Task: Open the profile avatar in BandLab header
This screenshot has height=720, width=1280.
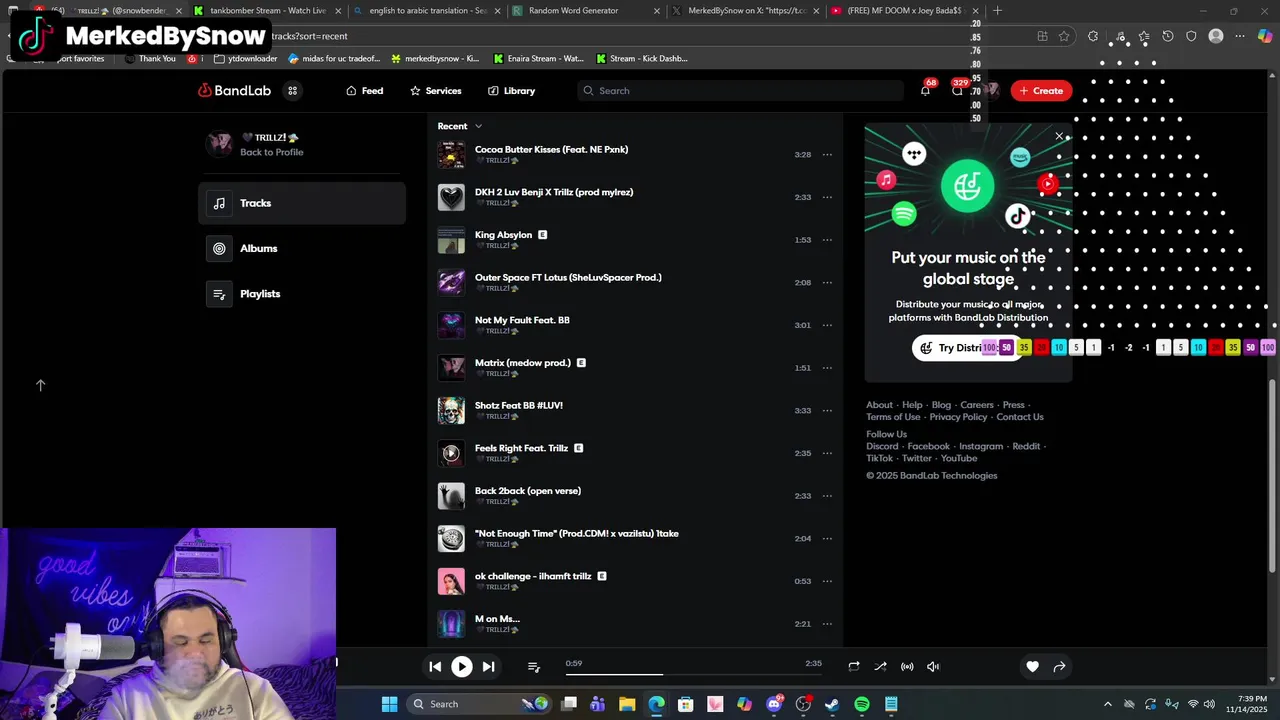Action: coord(991,91)
